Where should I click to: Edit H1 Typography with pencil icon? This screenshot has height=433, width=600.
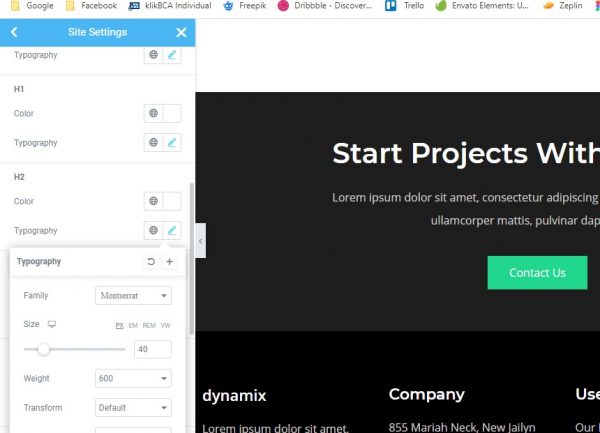(172, 143)
